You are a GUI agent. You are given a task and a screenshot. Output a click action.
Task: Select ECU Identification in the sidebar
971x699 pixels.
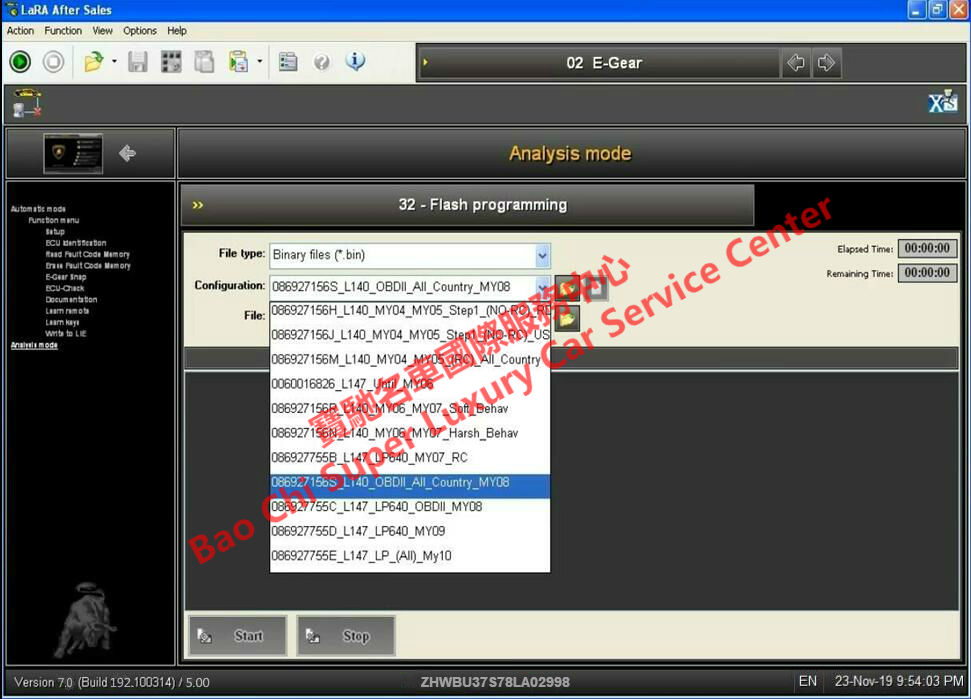click(x=76, y=243)
